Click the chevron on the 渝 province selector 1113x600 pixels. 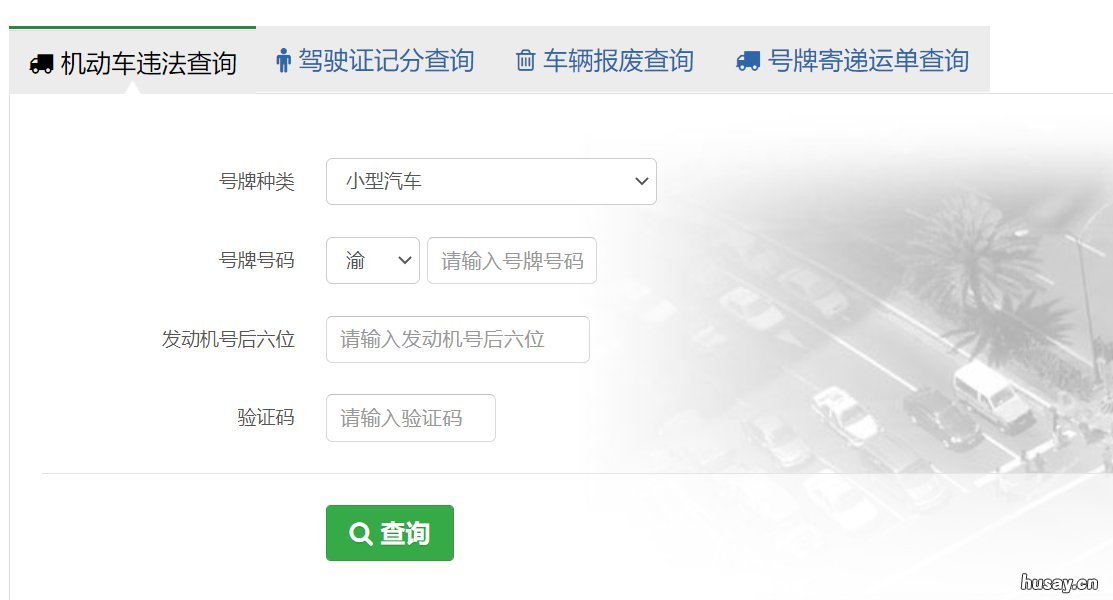point(403,260)
